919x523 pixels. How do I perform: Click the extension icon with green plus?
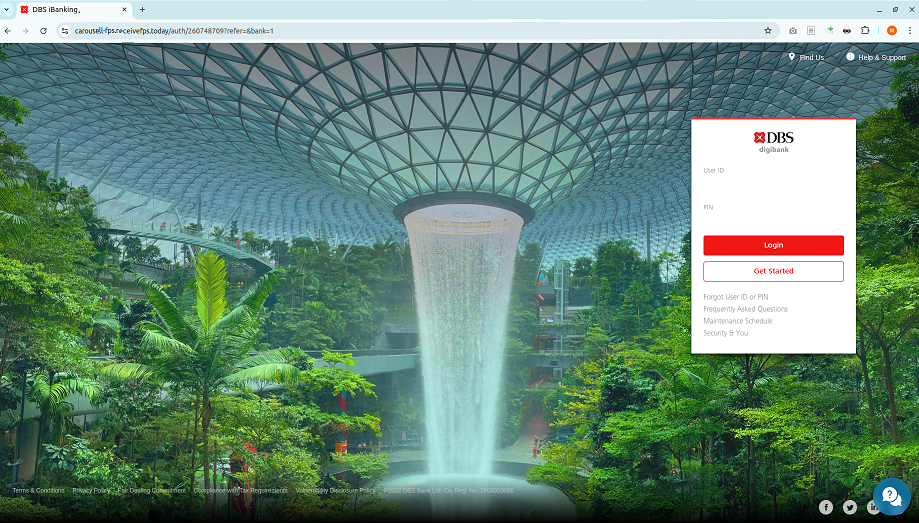point(829,30)
